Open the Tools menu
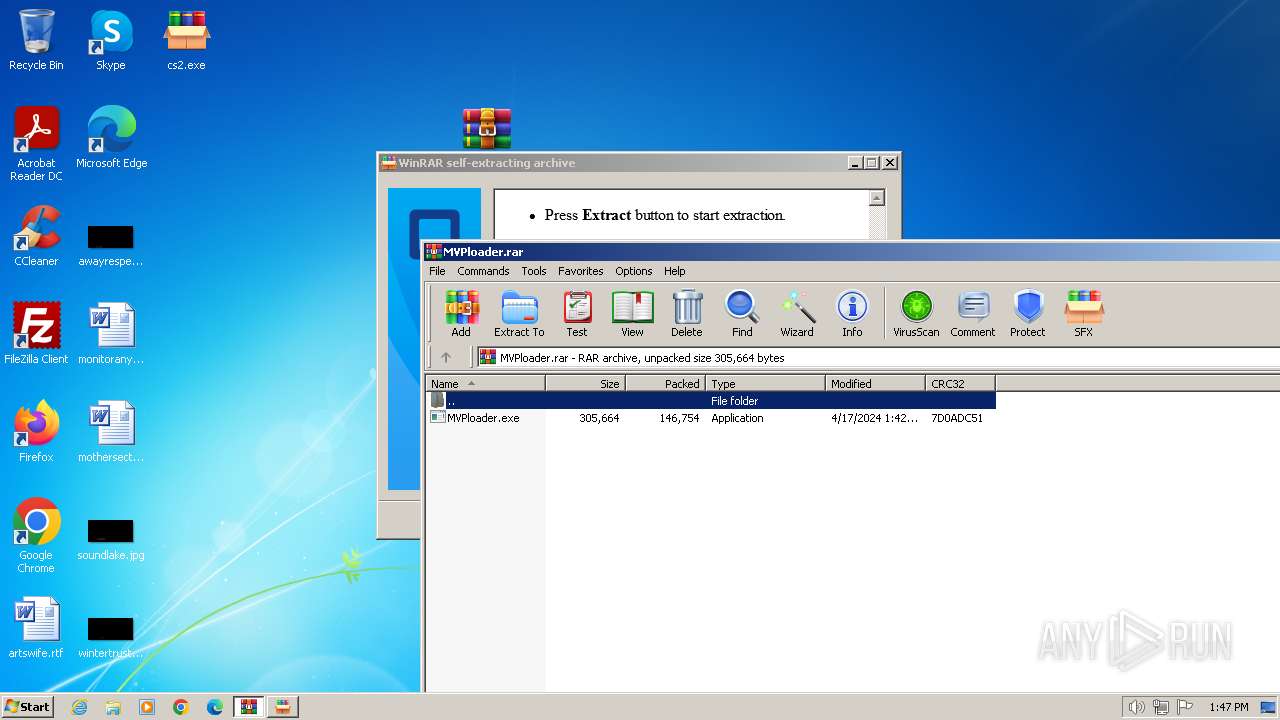The height and width of the screenshot is (720, 1280). (x=534, y=271)
